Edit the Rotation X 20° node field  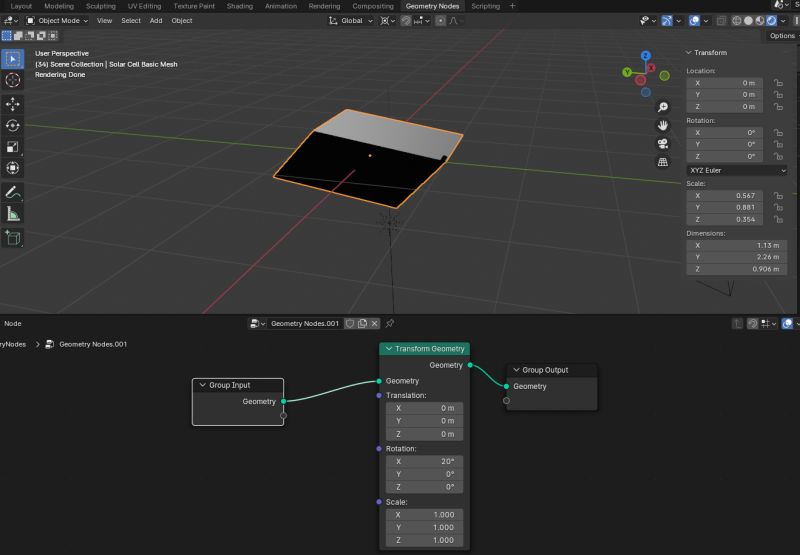point(424,461)
